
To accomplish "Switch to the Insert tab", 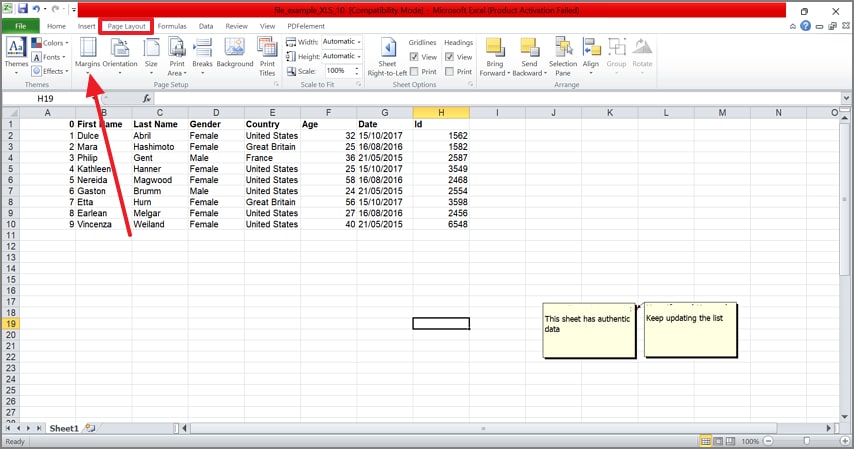I will 86,26.
